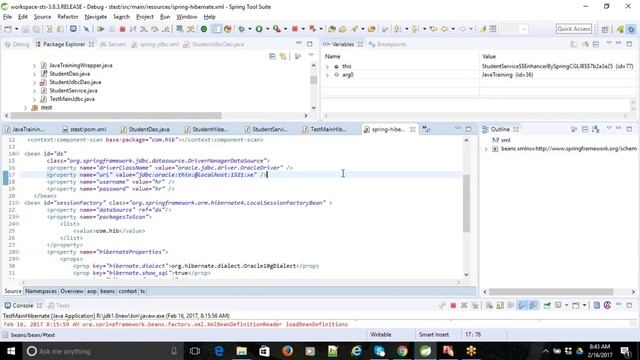Remove launch from Console toolbar

464,305
